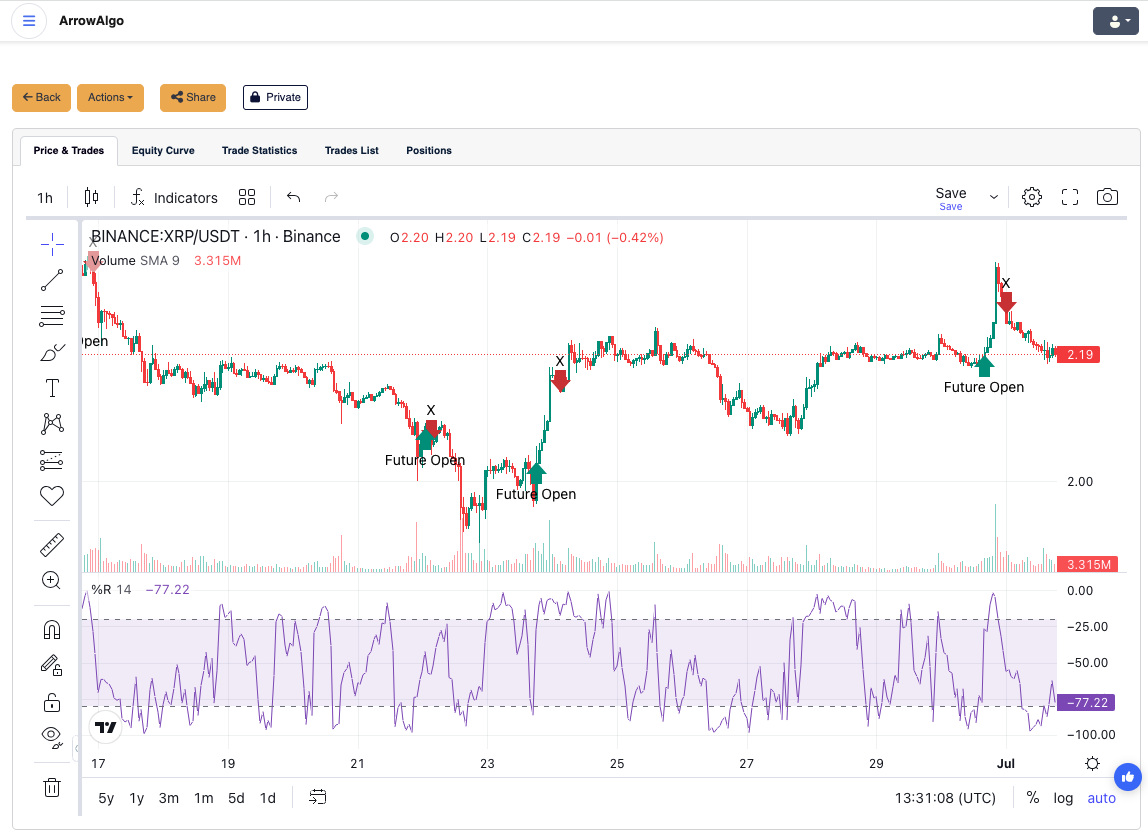
Task: Click the 2.19 current price label
Action: click(x=1078, y=354)
